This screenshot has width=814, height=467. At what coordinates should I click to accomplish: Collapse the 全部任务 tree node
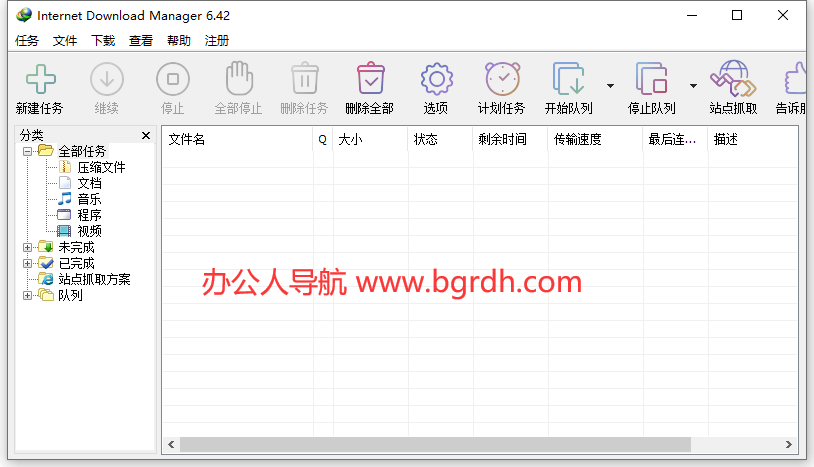(28, 152)
